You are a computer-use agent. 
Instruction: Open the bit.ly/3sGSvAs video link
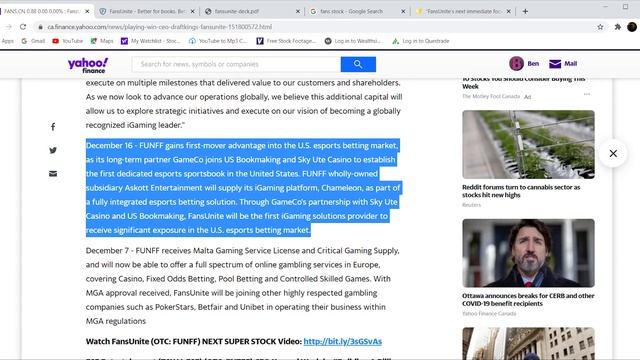tap(342, 341)
